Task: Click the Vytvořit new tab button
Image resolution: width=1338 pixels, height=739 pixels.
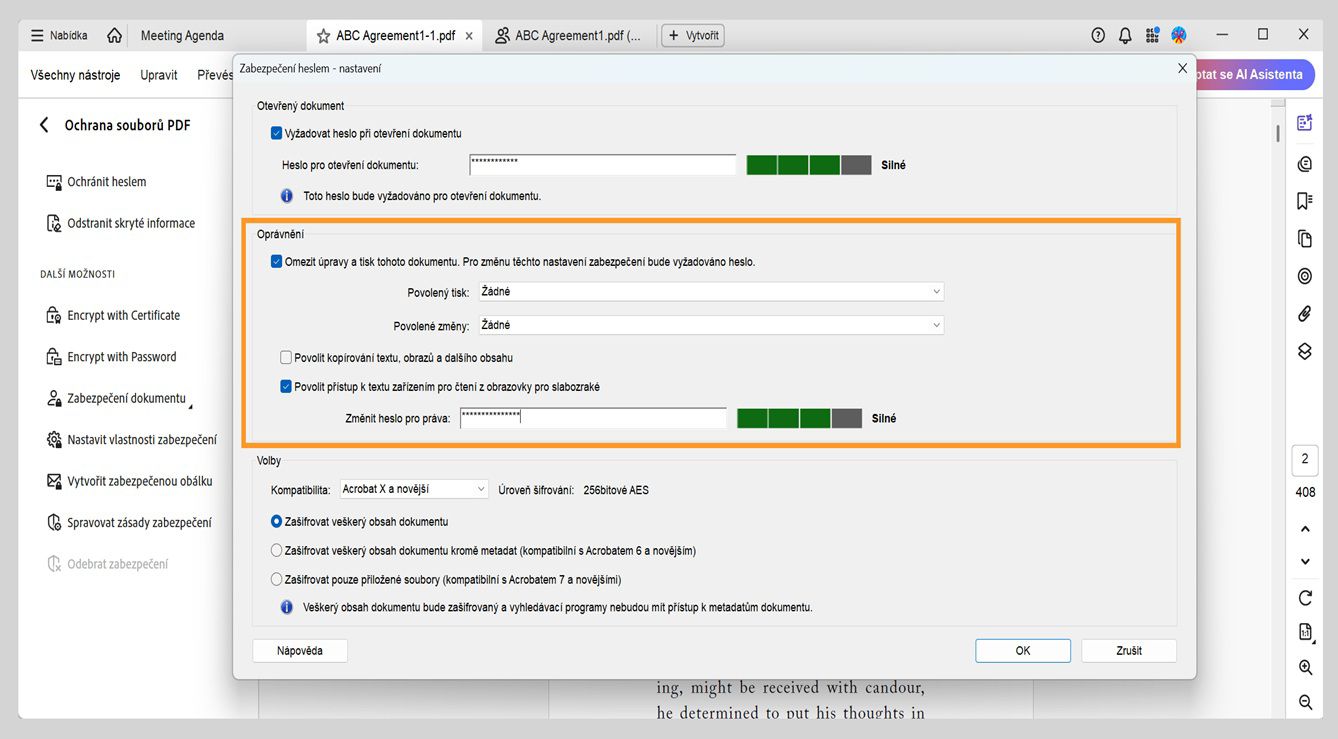Action: (x=693, y=36)
